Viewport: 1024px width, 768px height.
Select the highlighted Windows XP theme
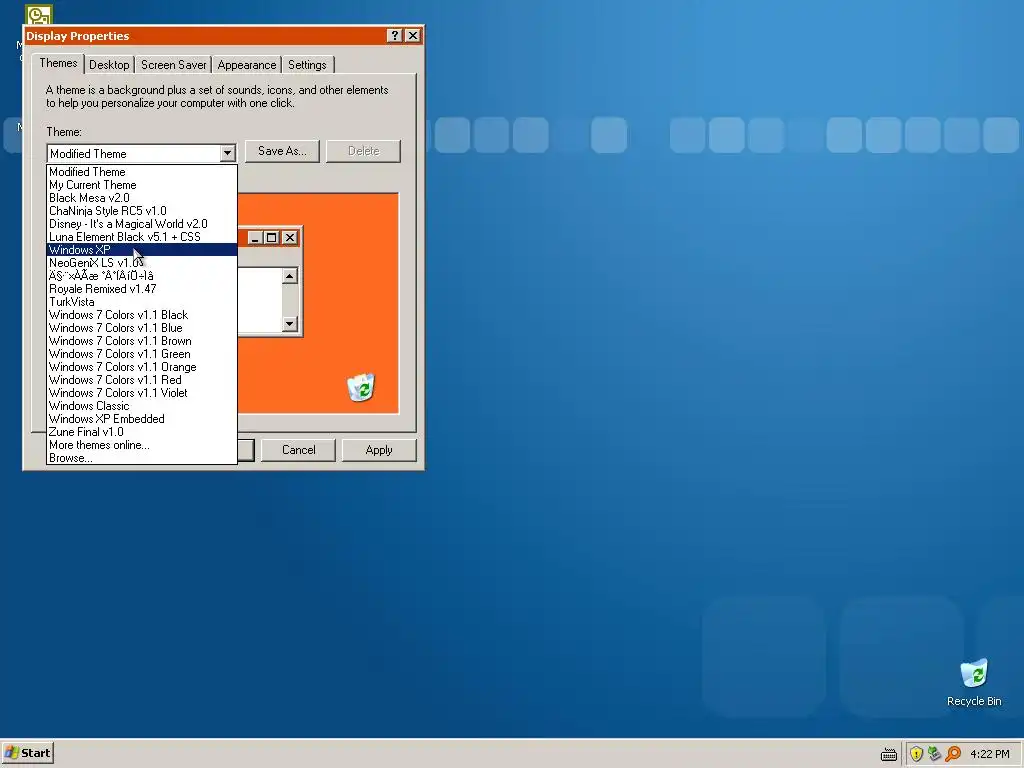(x=142, y=249)
